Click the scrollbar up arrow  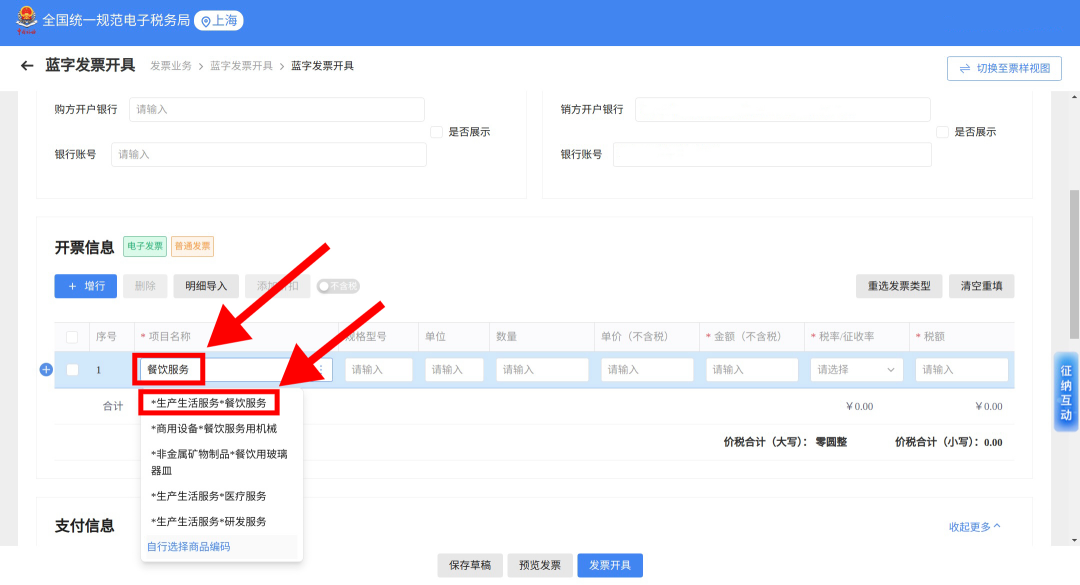1074,97
